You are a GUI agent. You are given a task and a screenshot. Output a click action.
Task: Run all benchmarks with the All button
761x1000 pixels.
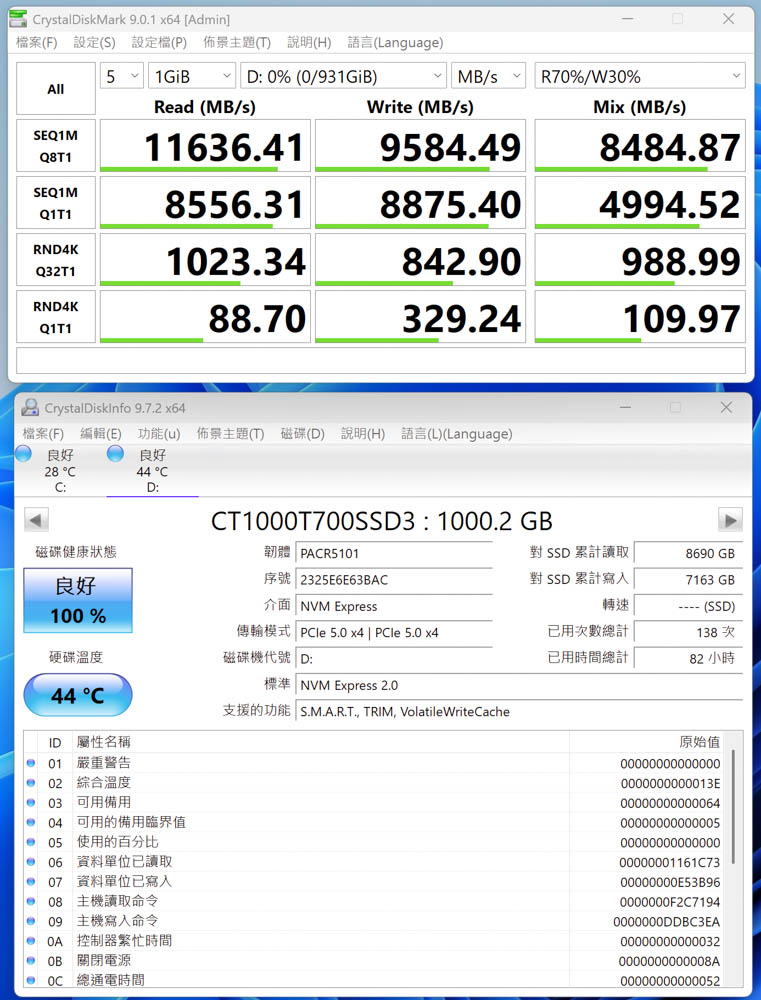tap(56, 89)
